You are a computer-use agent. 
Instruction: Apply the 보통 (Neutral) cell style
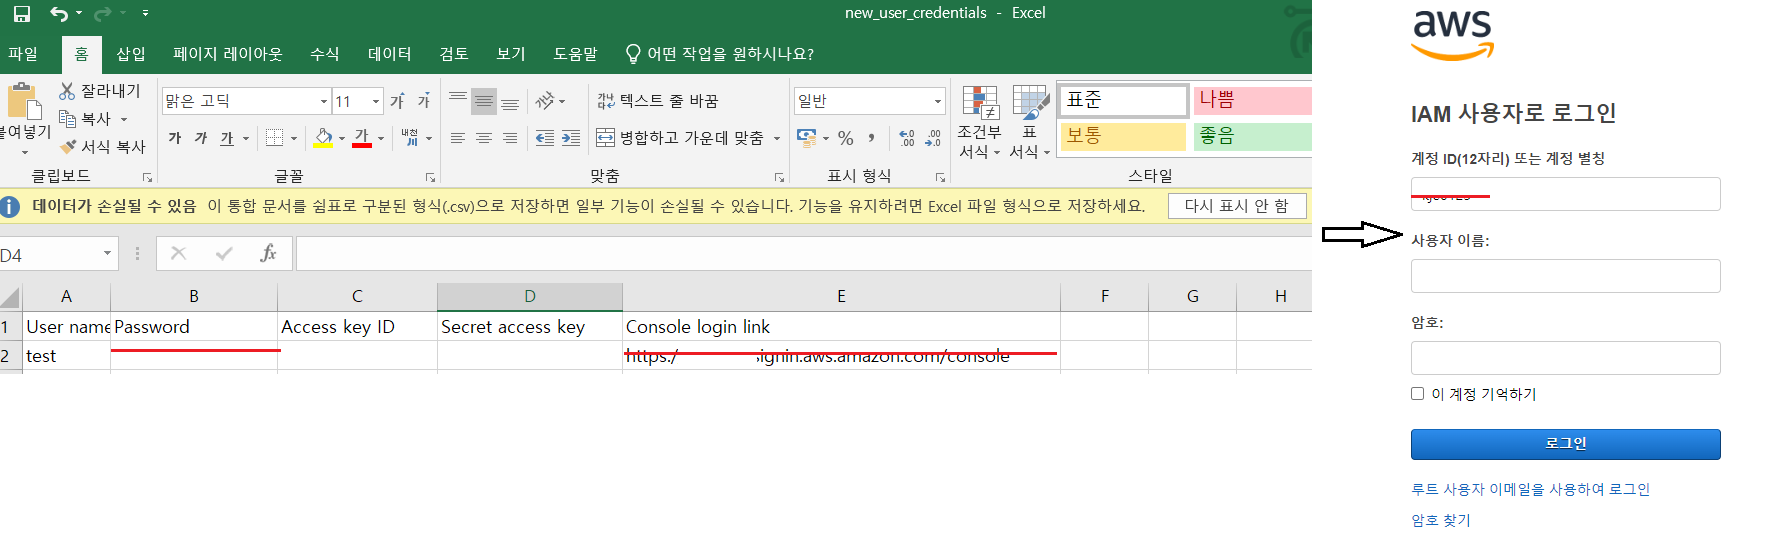point(1123,136)
